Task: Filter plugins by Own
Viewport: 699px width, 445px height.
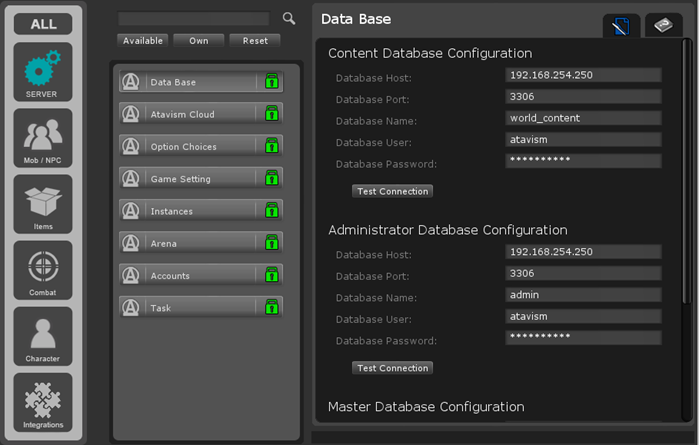Action: pyautogui.click(x=198, y=41)
